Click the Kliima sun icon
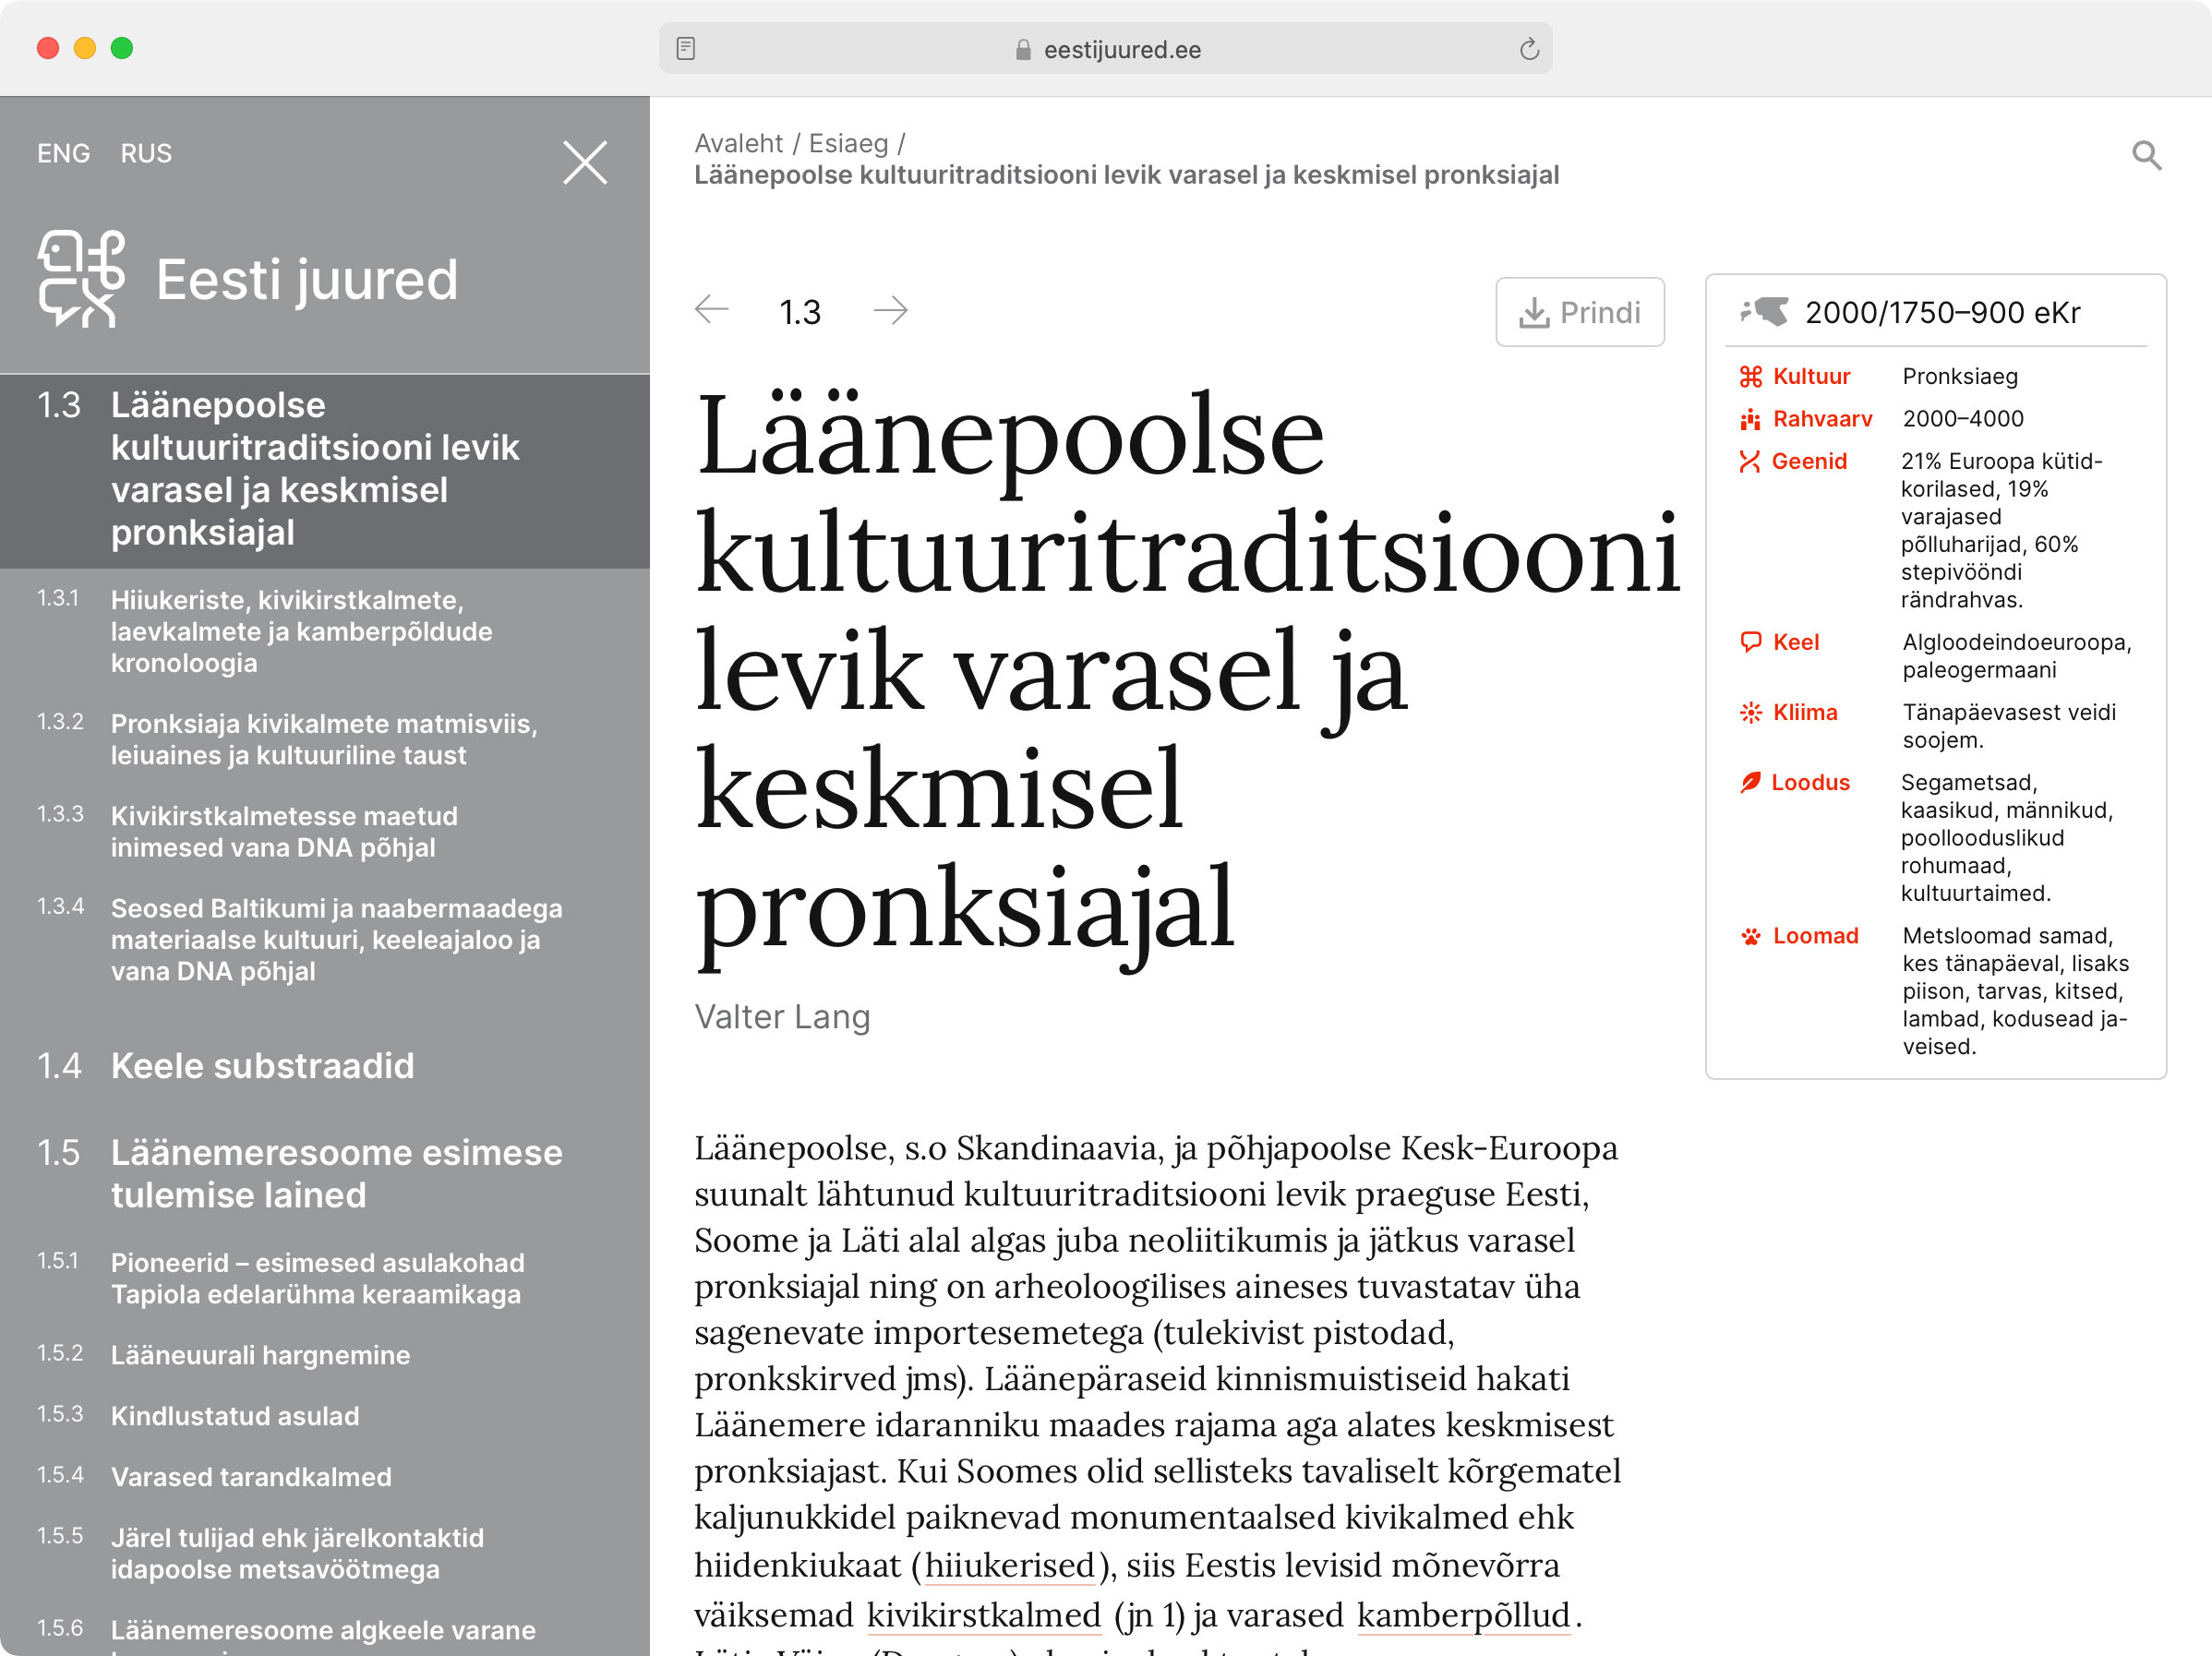2212x1656 pixels. (1750, 712)
